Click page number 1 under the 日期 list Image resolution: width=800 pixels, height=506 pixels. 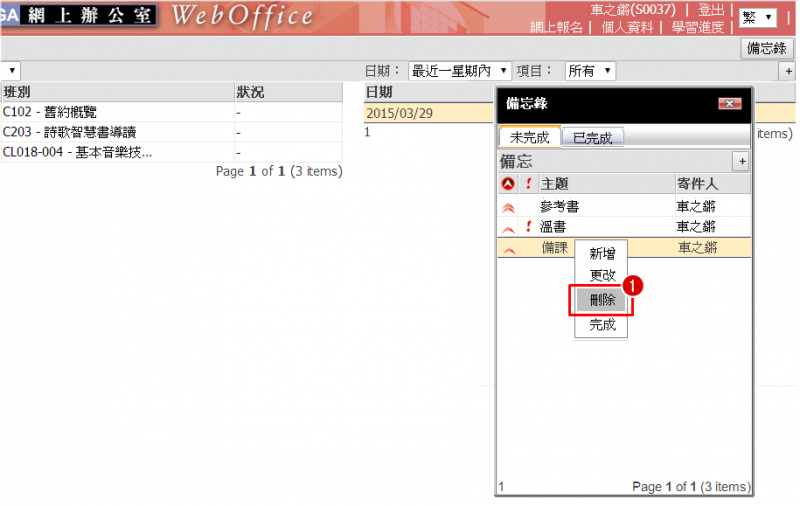(x=367, y=132)
